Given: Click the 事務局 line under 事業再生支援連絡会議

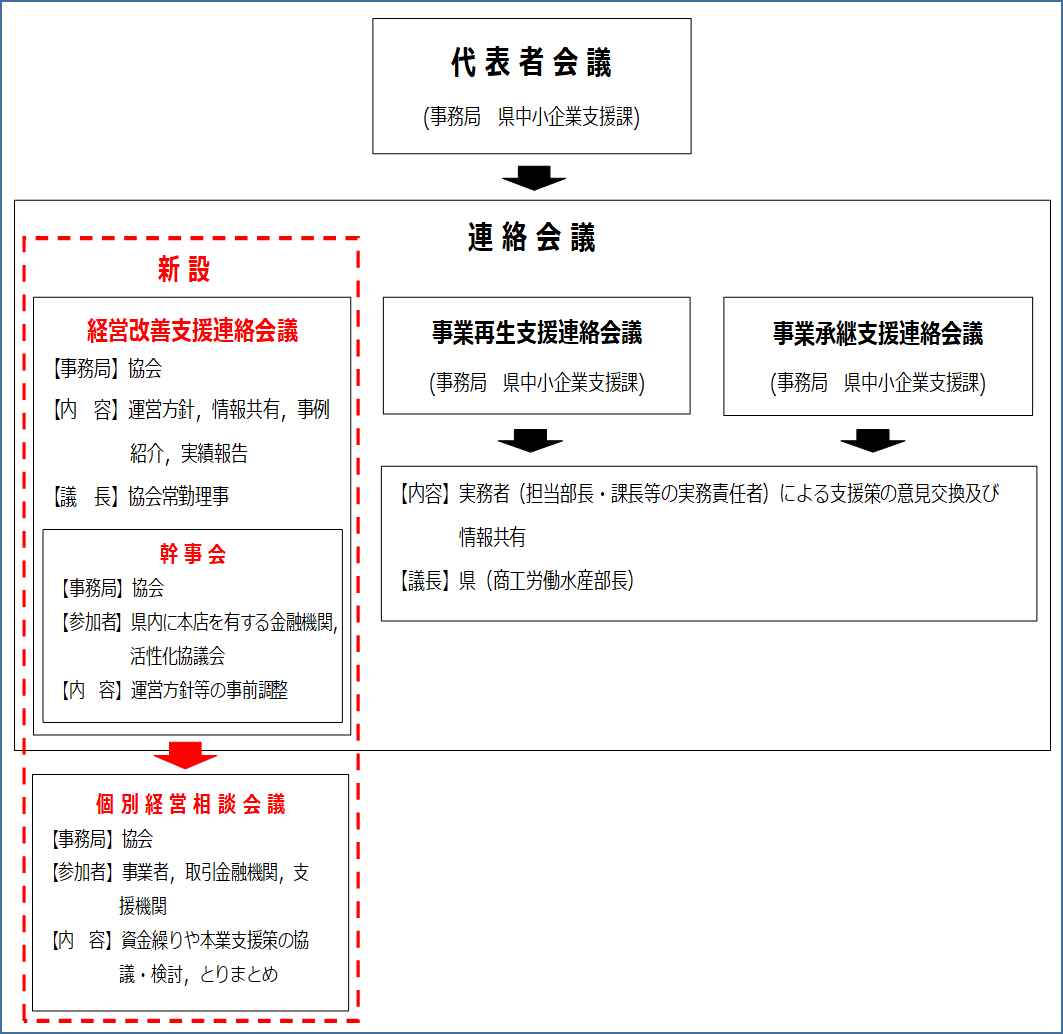Looking at the screenshot, I should (537, 382).
